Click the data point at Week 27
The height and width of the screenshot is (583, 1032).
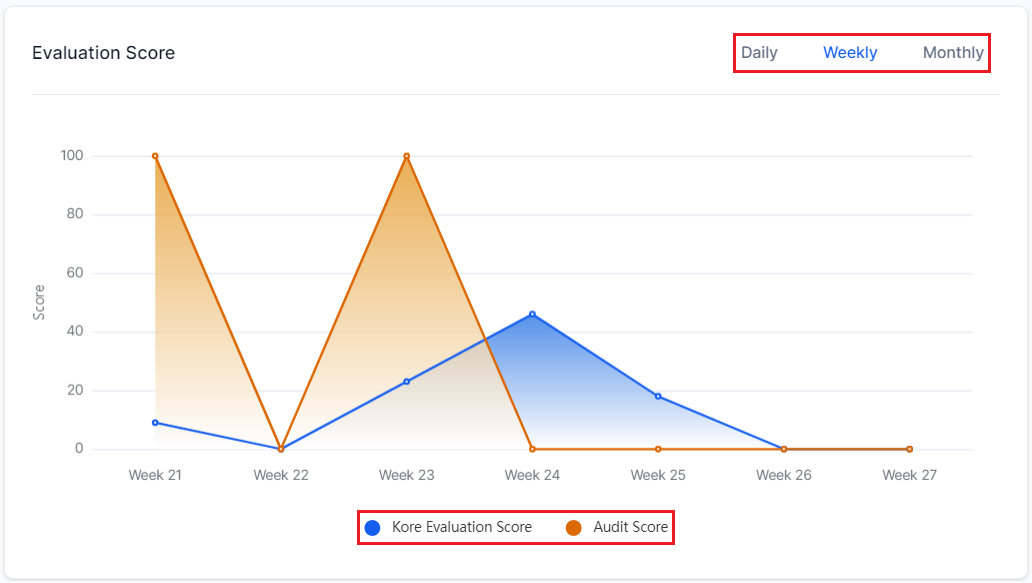(909, 449)
